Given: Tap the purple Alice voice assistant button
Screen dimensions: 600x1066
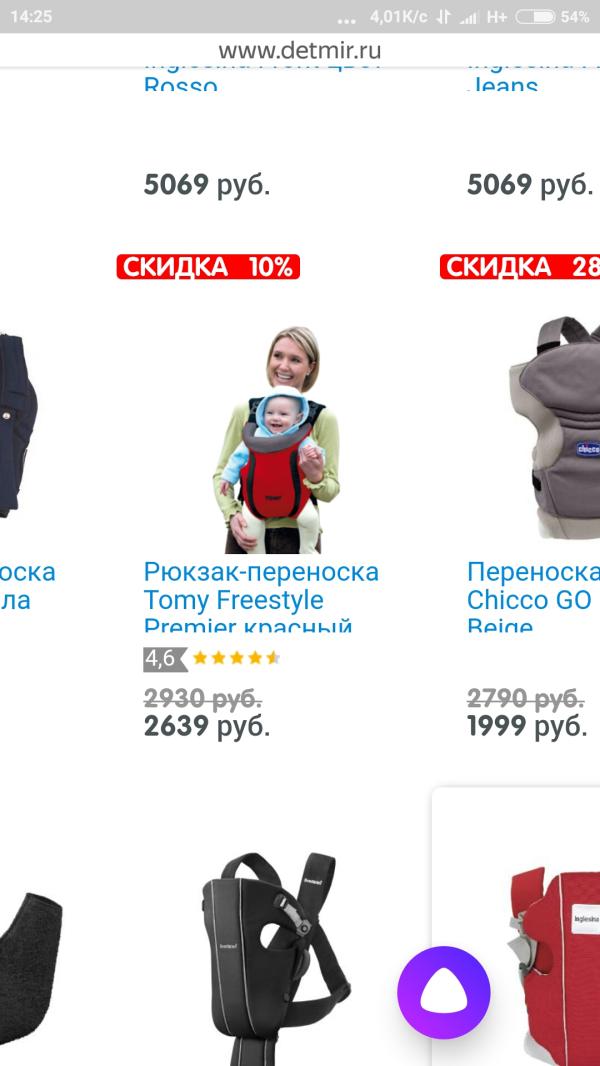Looking at the screenshot, I should pyautogui.click(x=443, y=993).
